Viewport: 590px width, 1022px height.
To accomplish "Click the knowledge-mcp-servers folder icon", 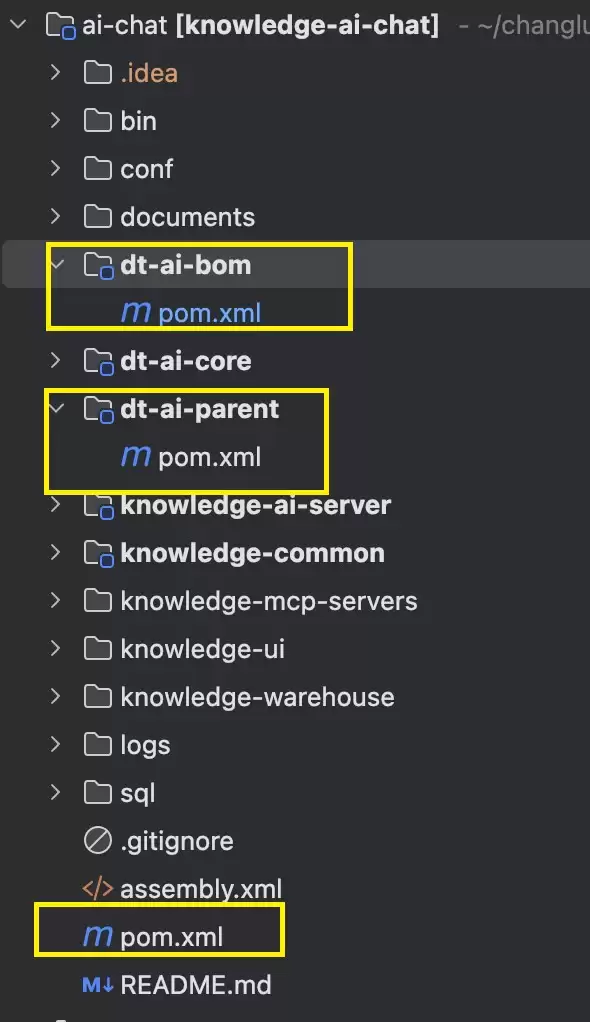I will tap(98, 601).
